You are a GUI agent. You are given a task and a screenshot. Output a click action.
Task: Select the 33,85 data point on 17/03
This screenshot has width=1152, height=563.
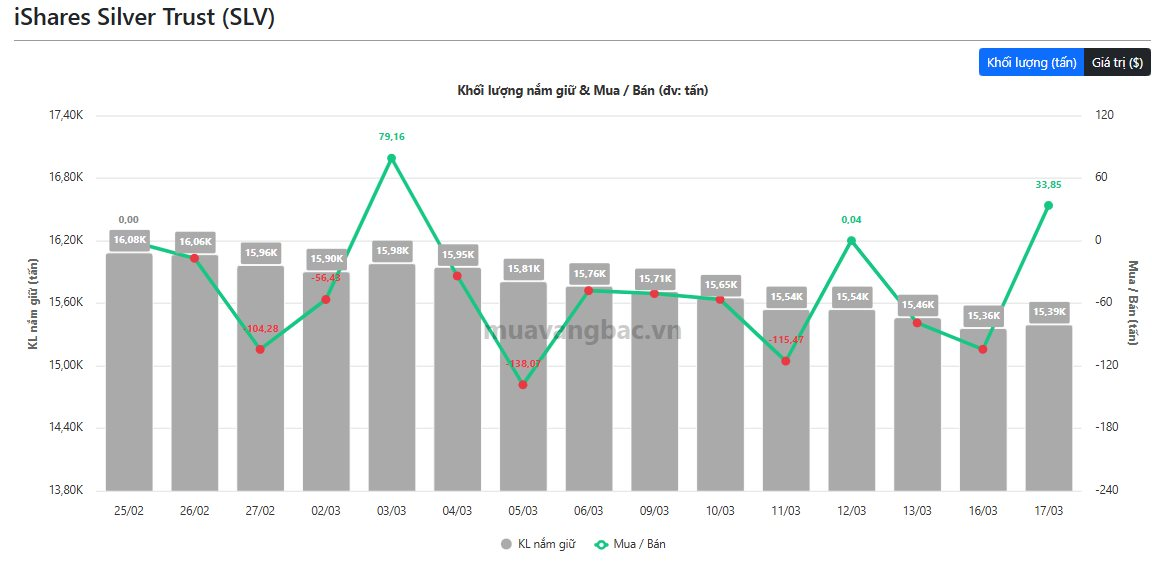[1048, 205]
